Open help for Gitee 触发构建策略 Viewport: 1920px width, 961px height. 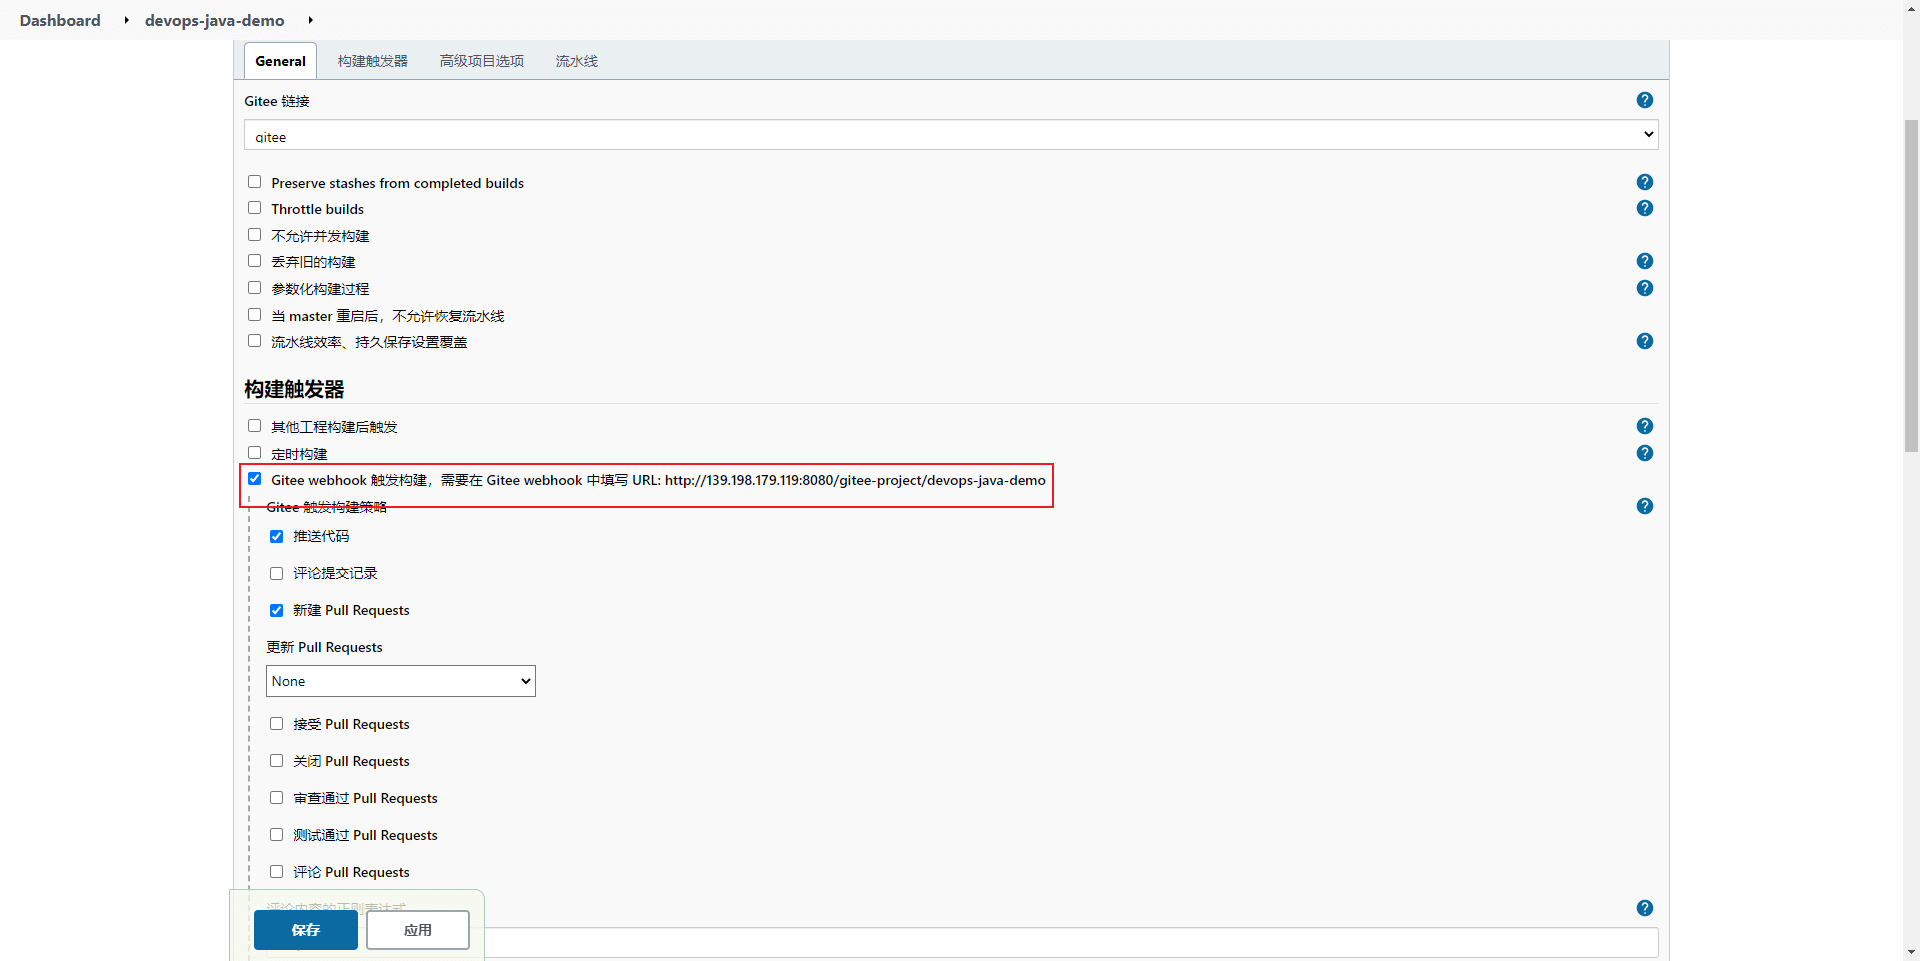[x=1644, y=506]
